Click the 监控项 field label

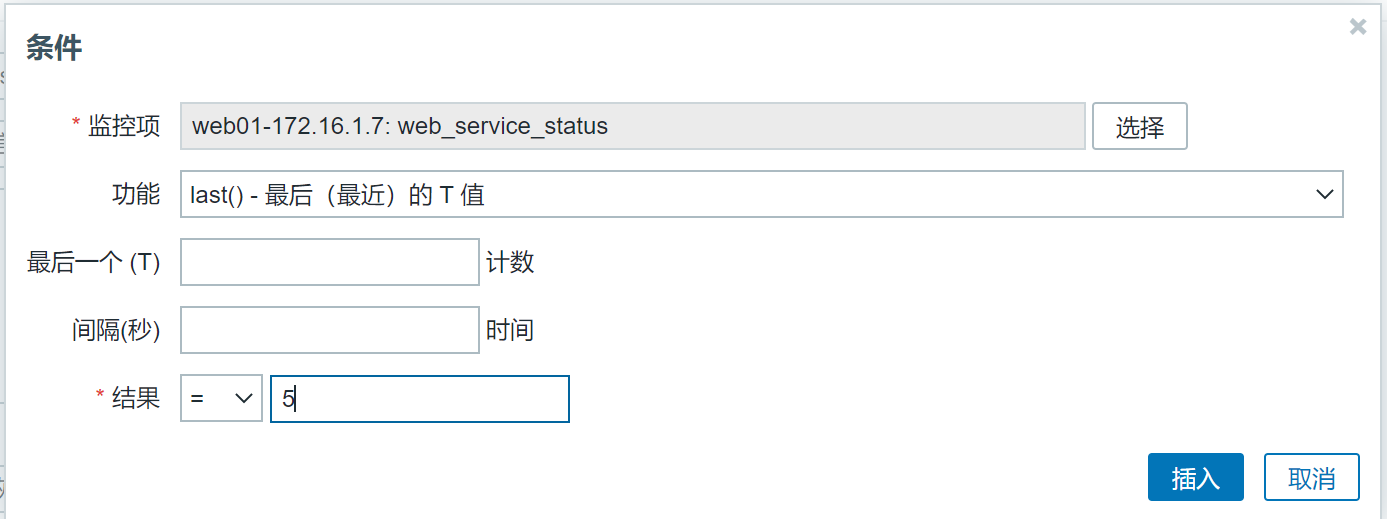(124, 126)
